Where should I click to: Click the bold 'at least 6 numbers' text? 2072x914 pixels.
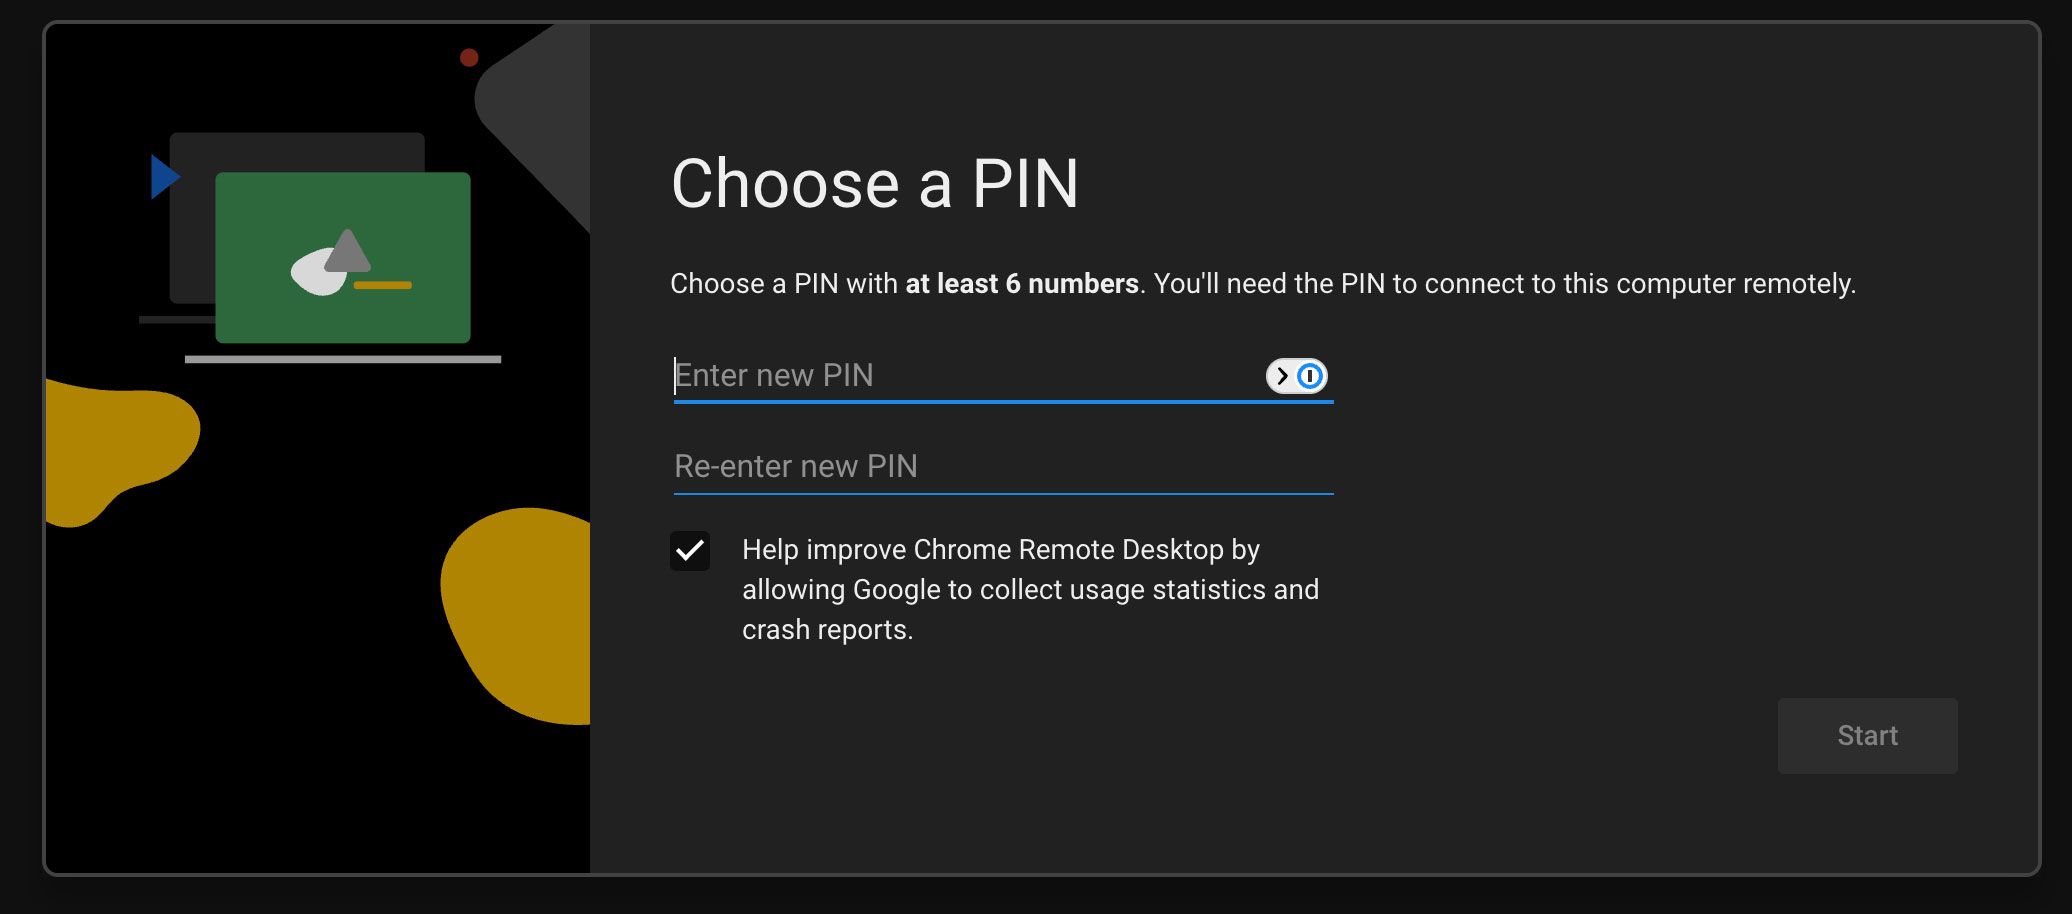click(1021, 284)
